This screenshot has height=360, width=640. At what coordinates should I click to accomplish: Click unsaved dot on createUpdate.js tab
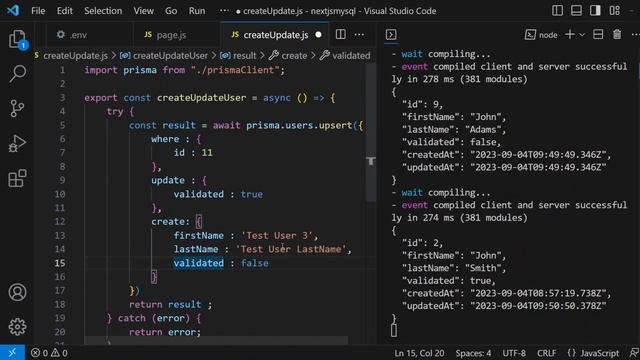pos(318,35)
